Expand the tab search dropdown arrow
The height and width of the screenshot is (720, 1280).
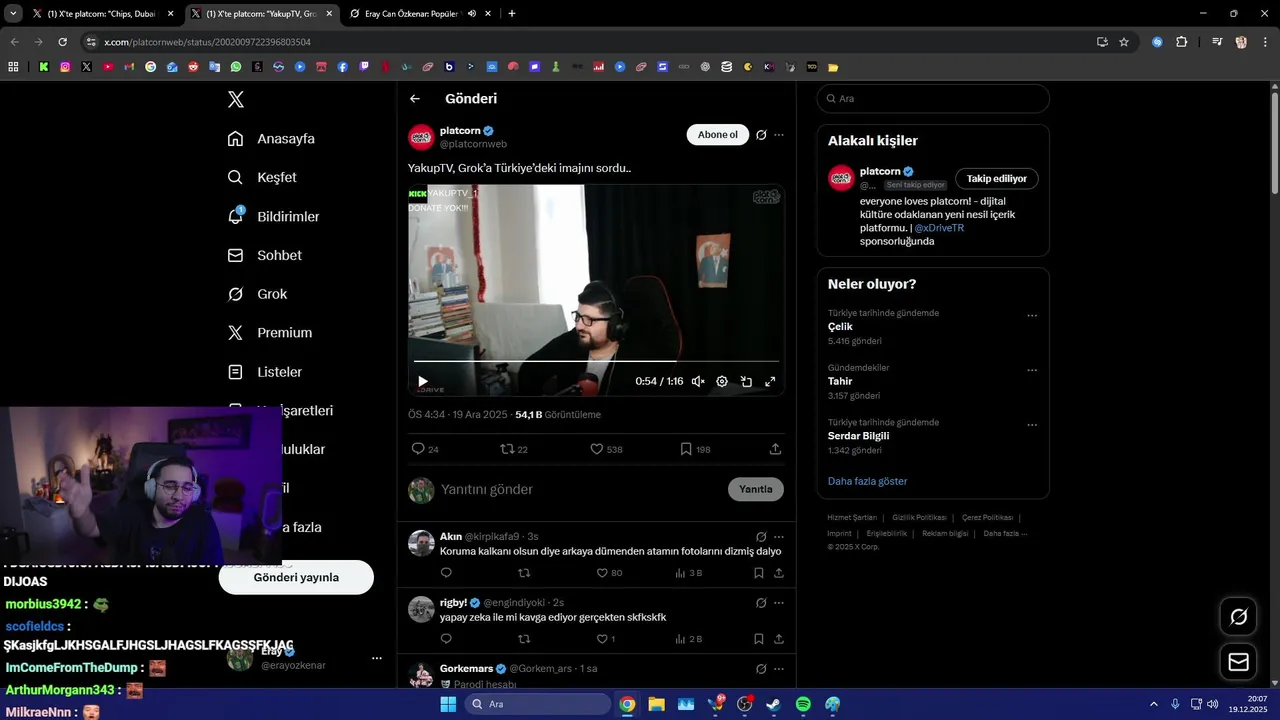pyautogui.click(x=13, y=14)
